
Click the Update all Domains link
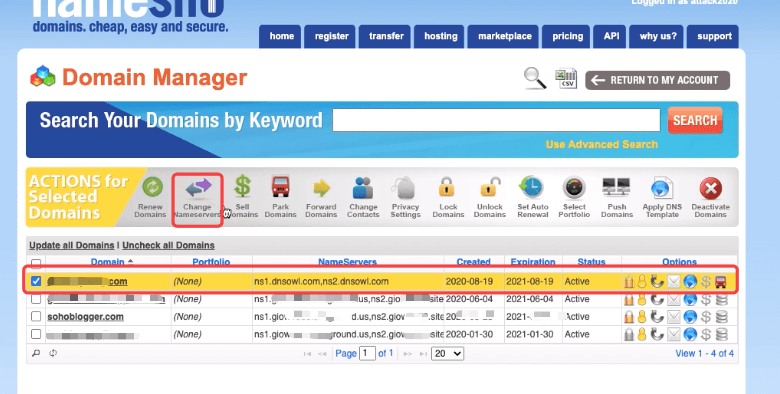pyautogui.click(x=72, y=245)
